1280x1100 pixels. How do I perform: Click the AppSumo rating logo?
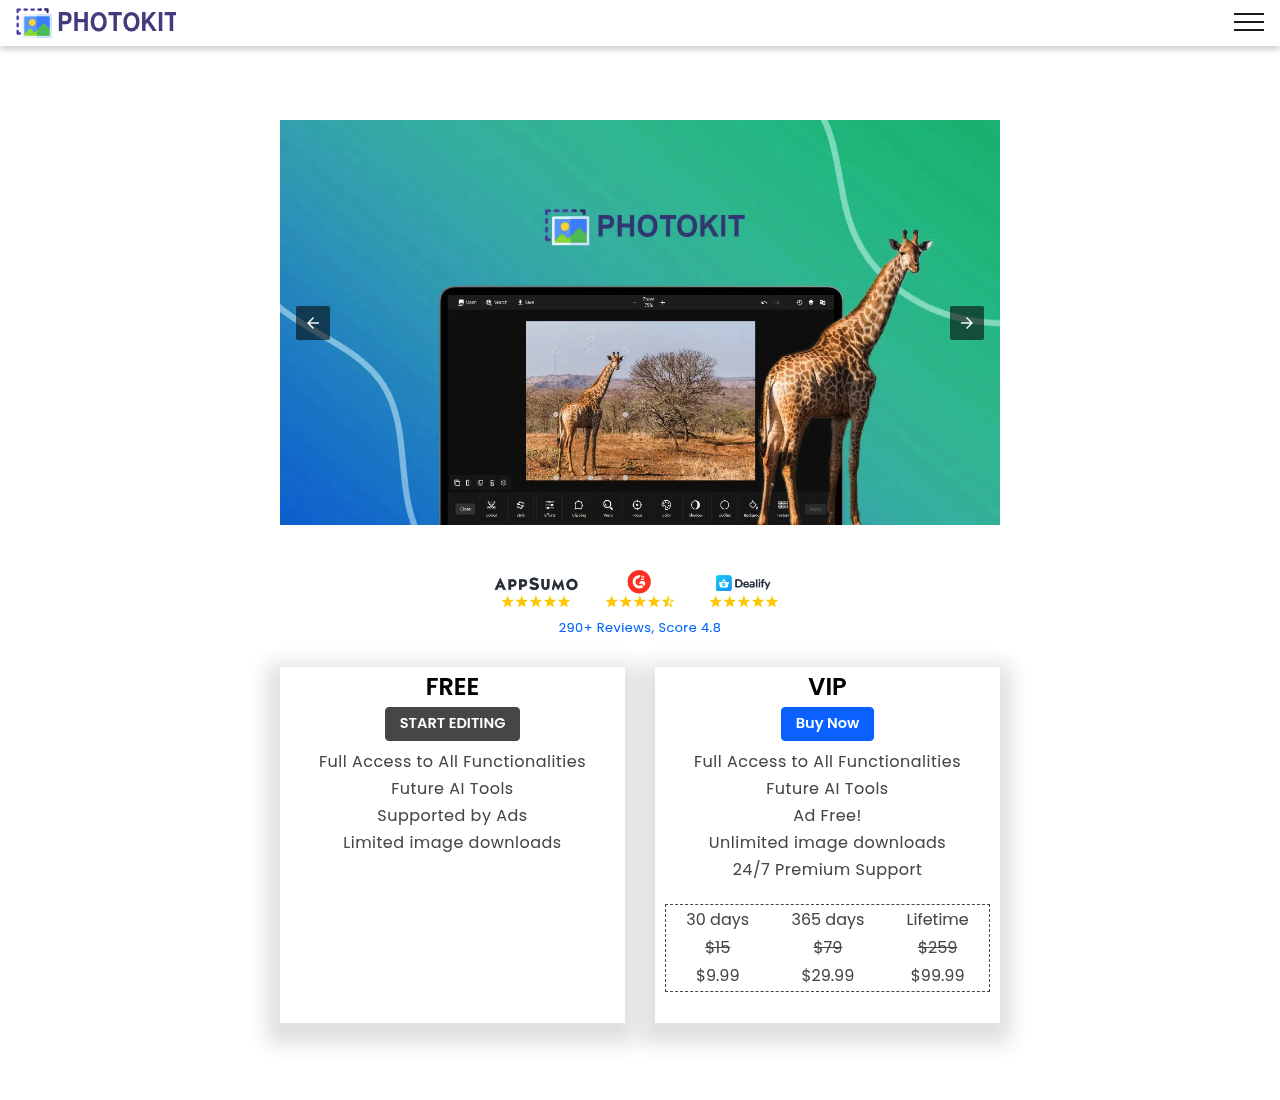coord(536,584)
